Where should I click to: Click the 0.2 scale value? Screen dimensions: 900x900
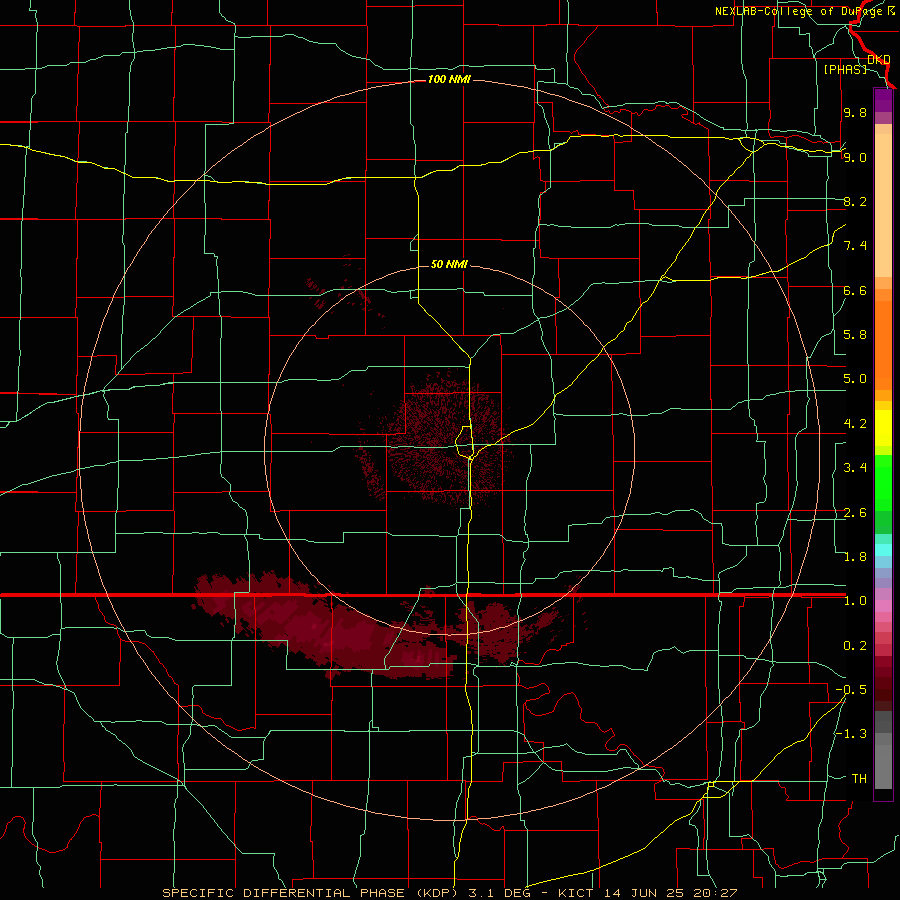pyautogui.click(x=855, y=646)
